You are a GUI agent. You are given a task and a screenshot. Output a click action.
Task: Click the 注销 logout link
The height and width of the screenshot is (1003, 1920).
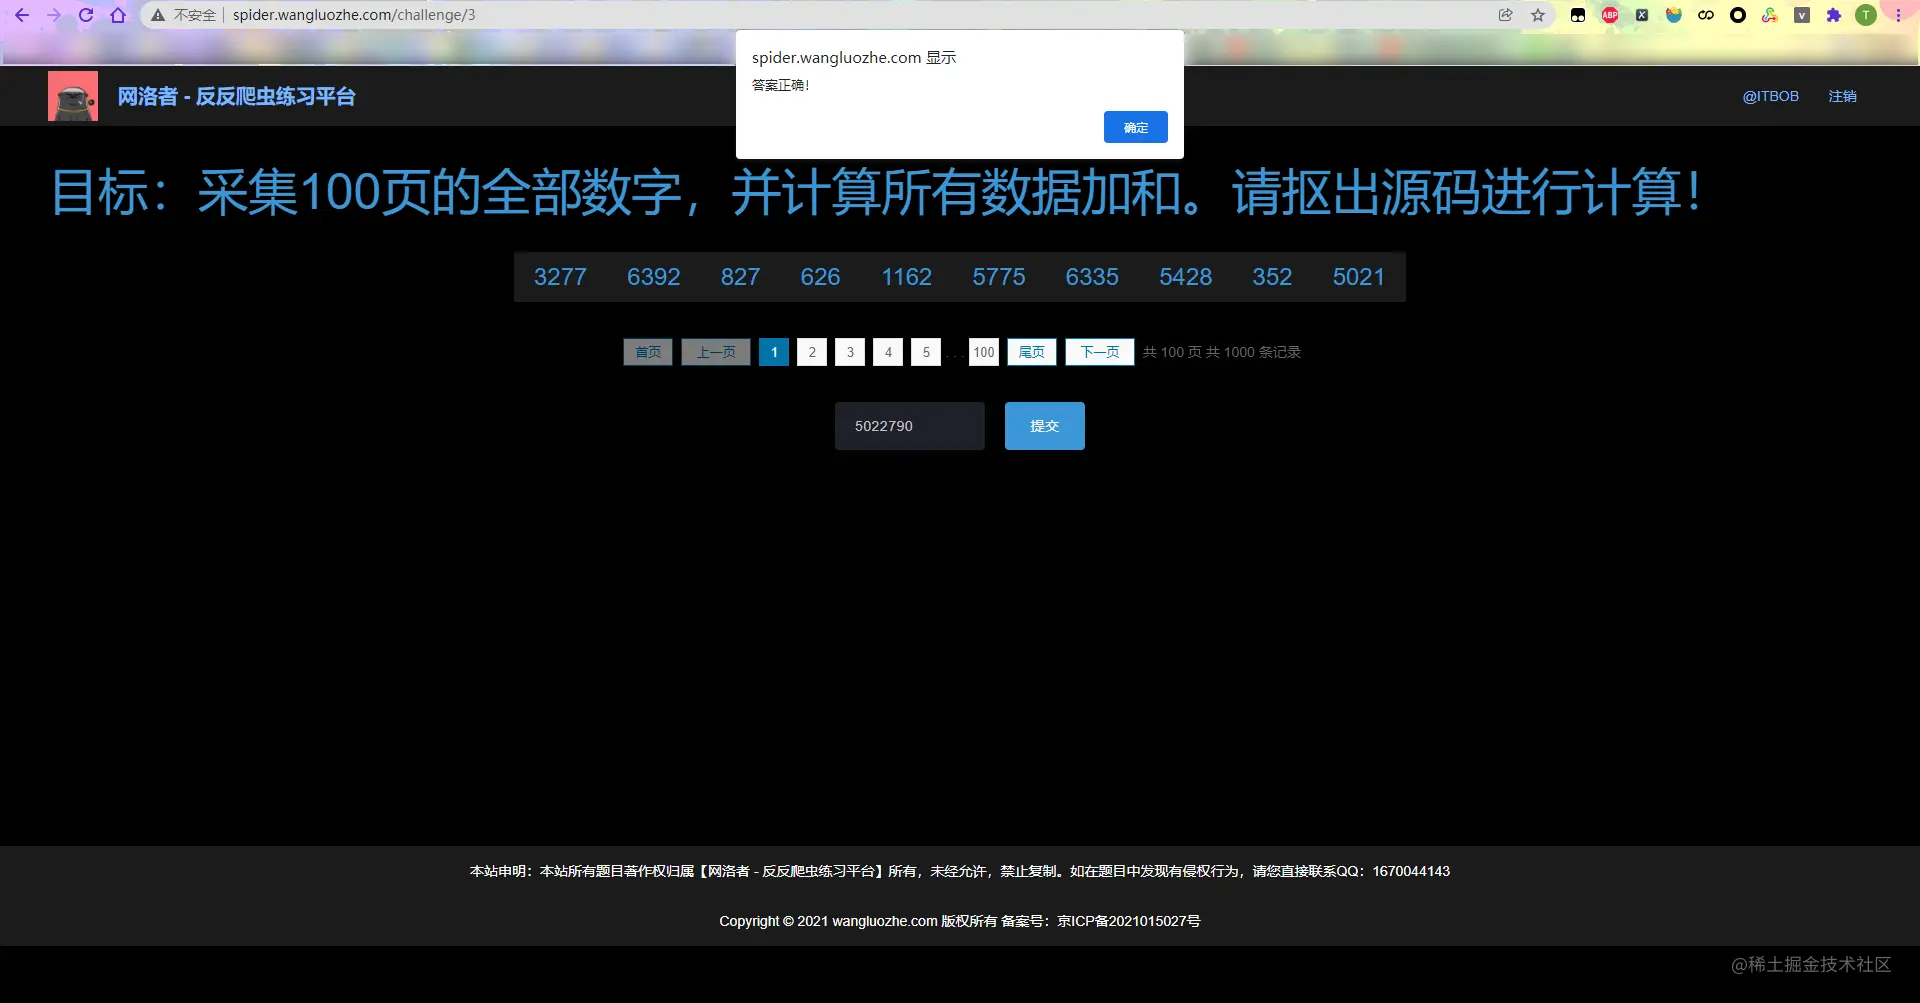coord(1842,96)
